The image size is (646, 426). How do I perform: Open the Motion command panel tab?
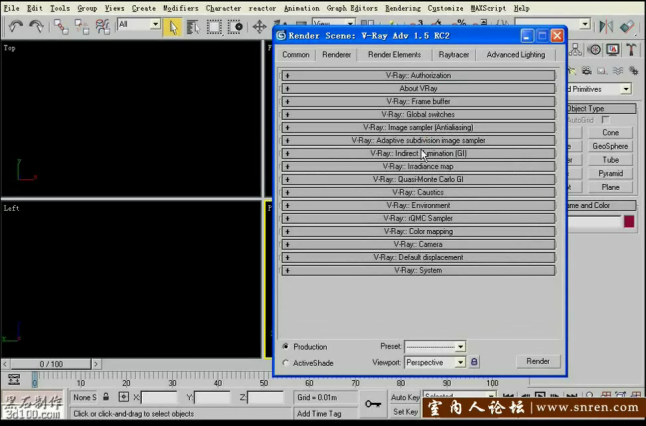594,50
